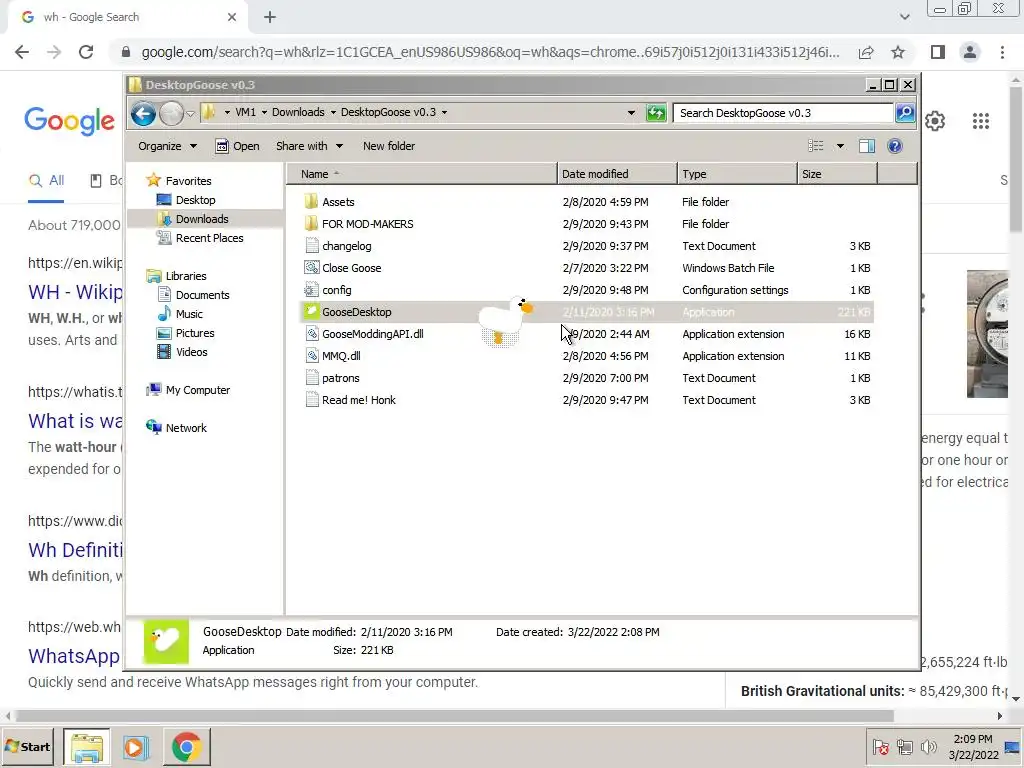The width and height of the screenshot is (1024, 768).
Task: Click the GooseDesktop application icon
Action: 312,312
